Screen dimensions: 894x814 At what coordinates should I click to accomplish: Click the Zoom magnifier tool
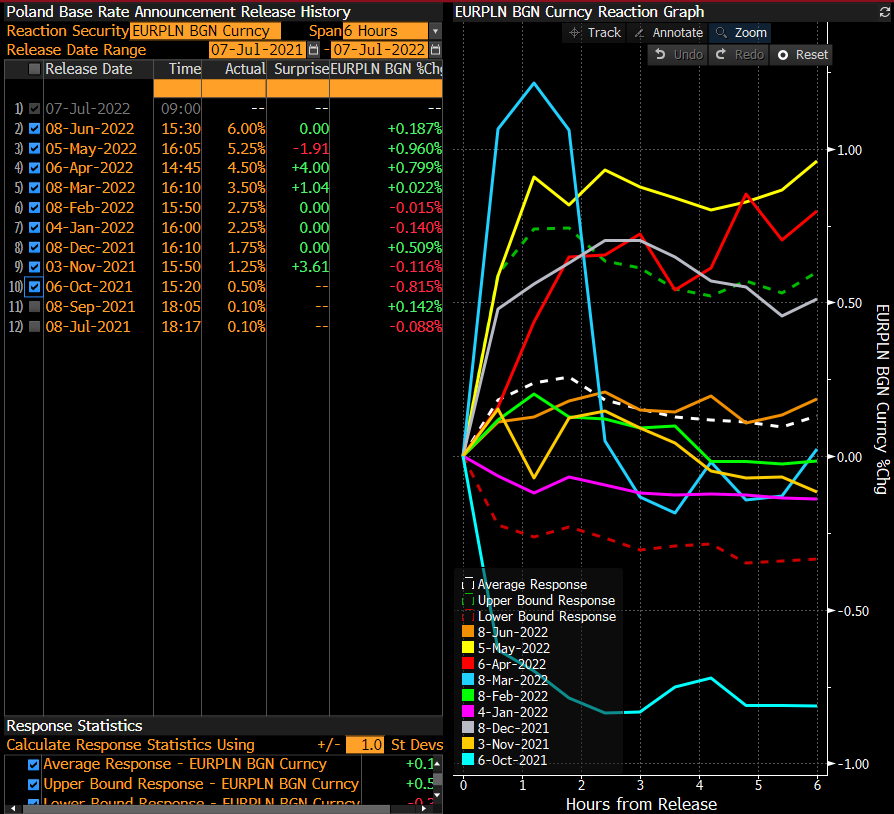[739, 32]
